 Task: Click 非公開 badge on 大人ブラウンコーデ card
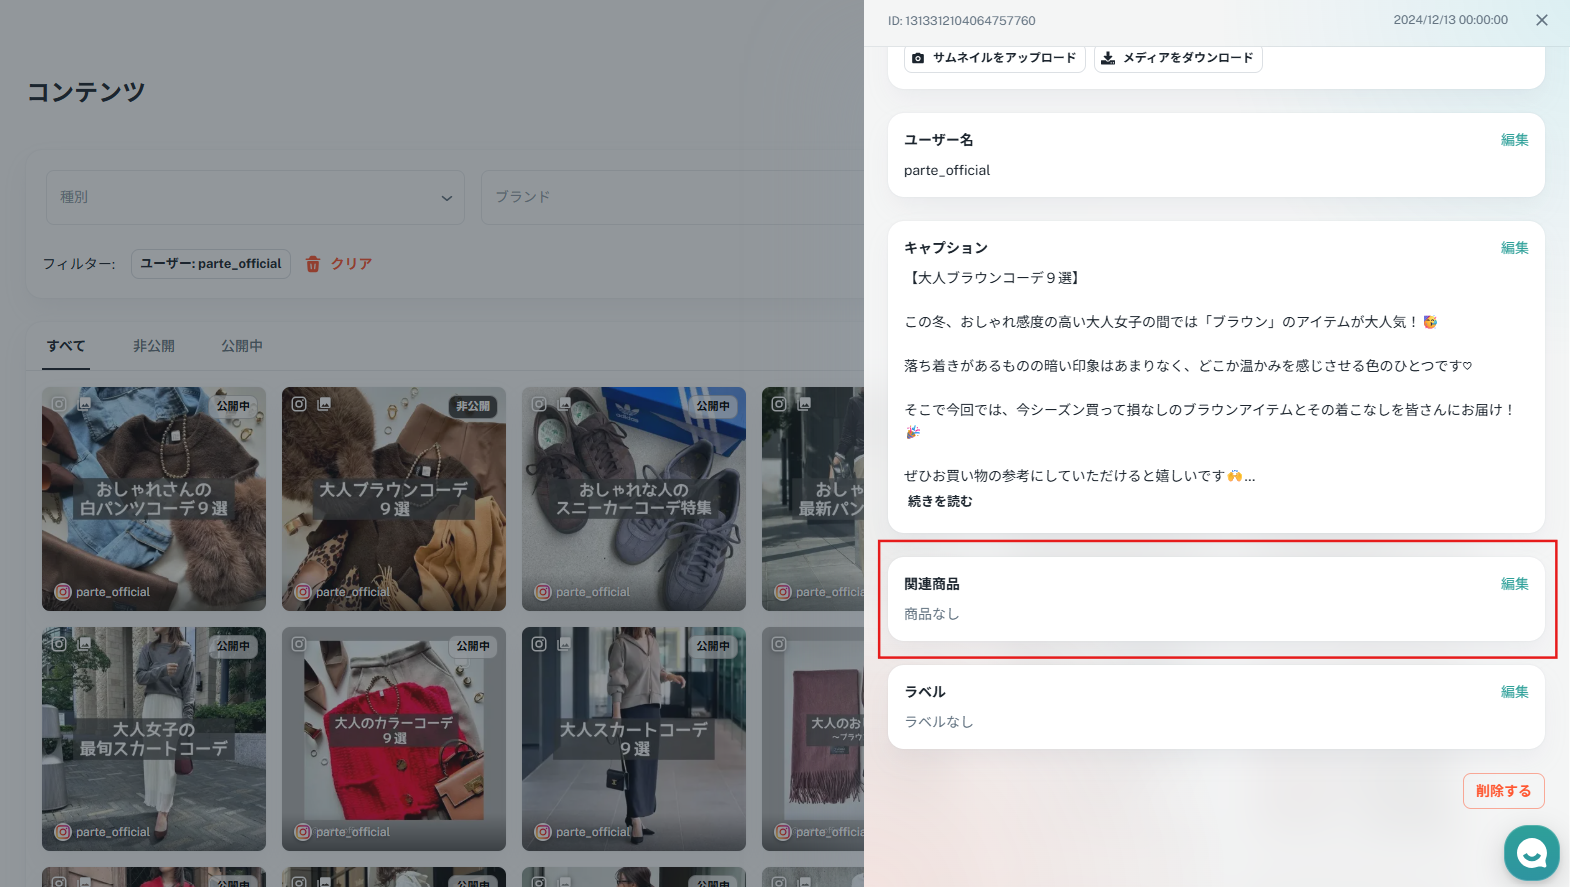click(473, 406)
